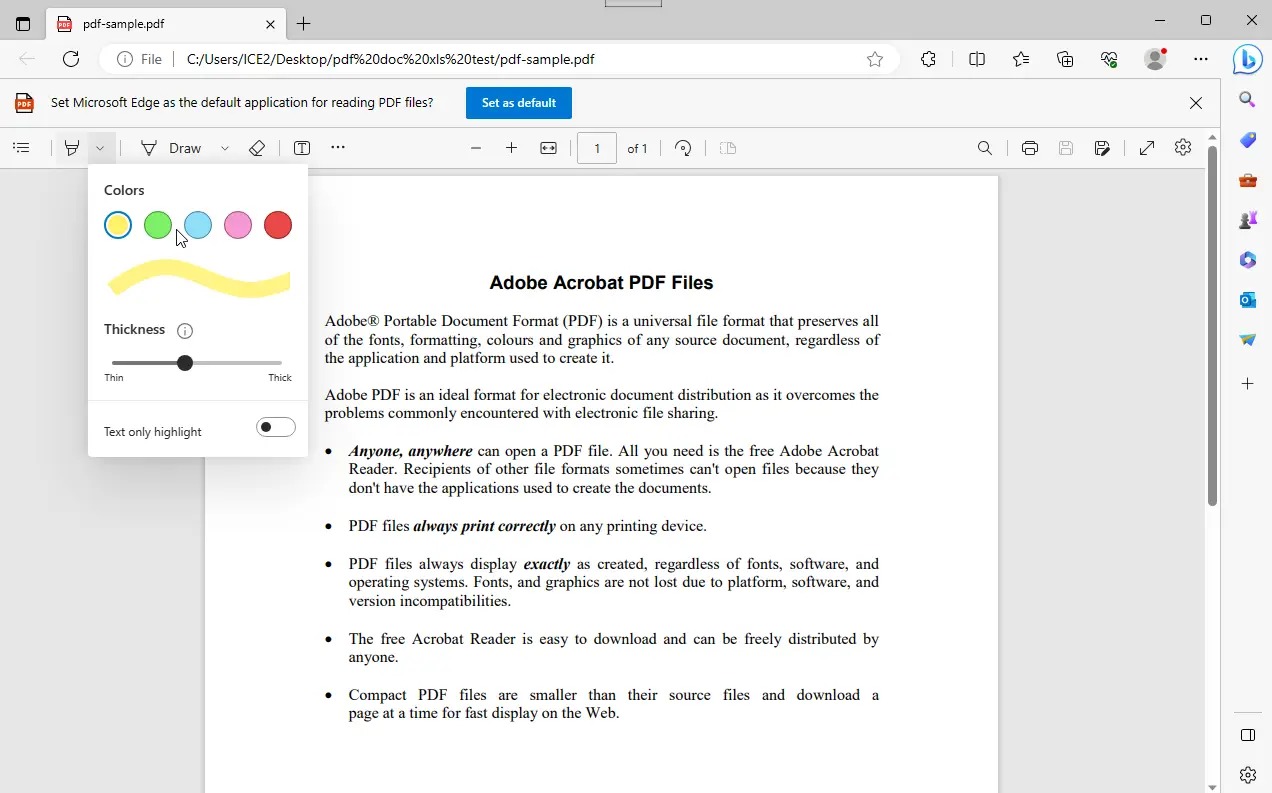The height and width of the screenshot is (793, 1272).
Task: Open sidebar settings gear
Action: [1248, 775]
